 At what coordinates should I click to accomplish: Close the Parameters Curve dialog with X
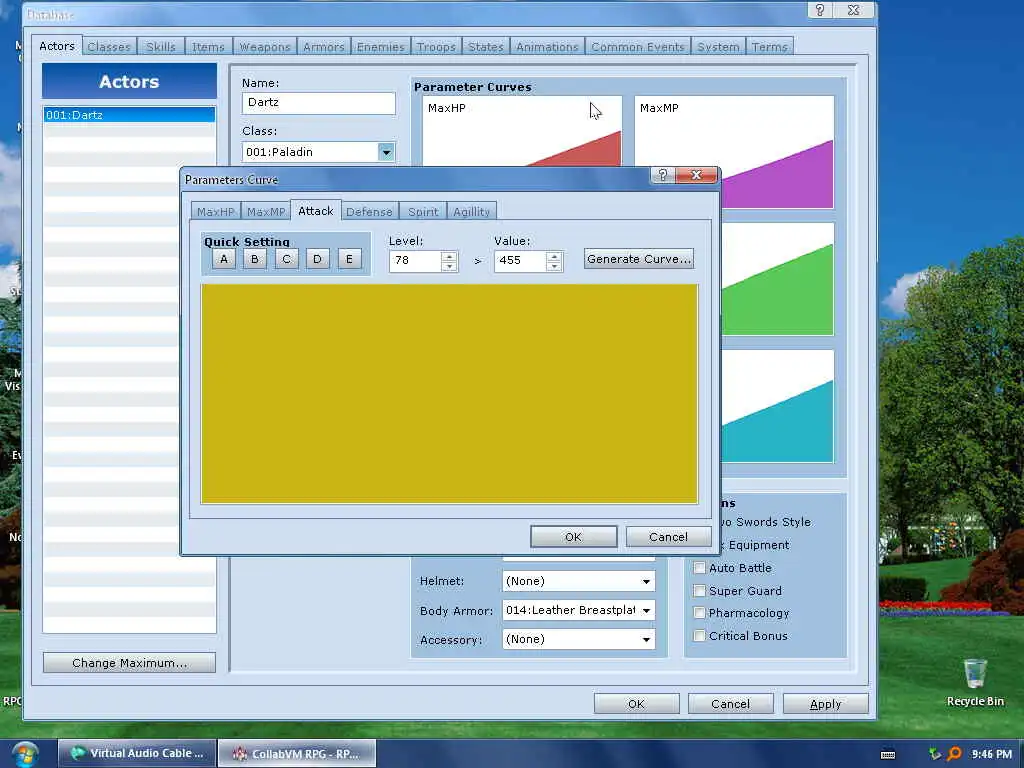pos(696,175)
